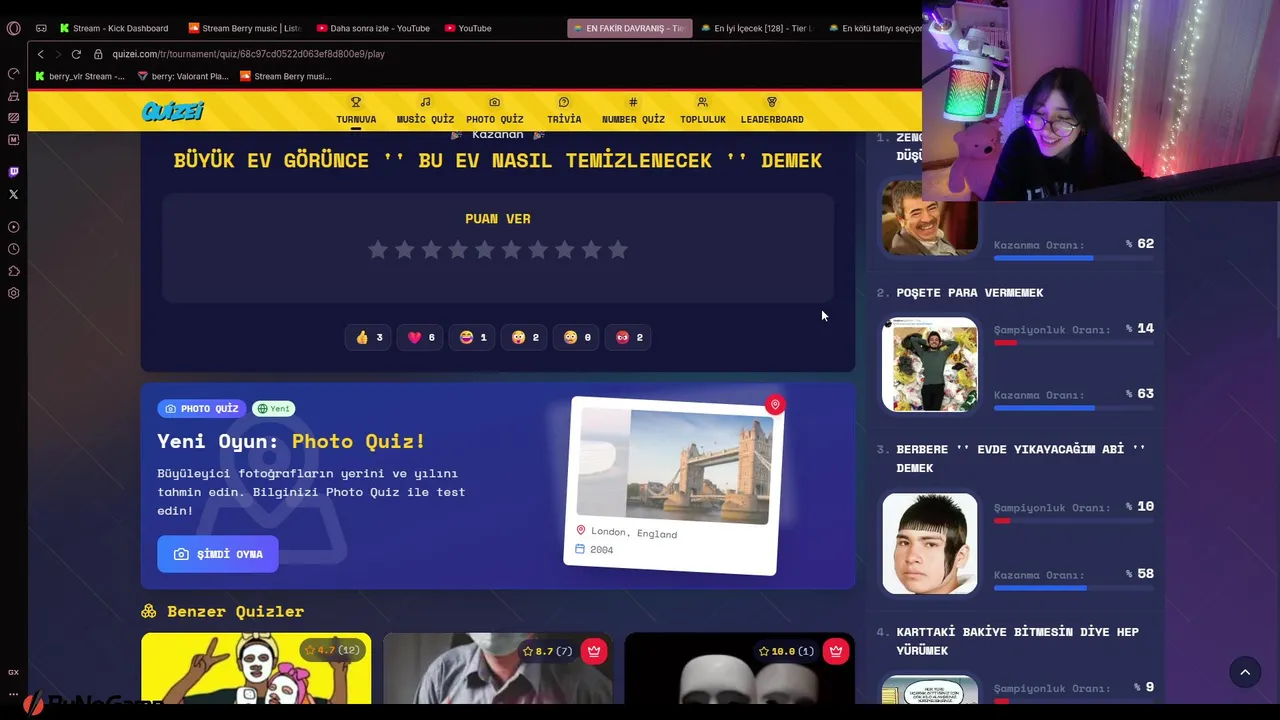Click the site lock icon in the address bar

98,54
